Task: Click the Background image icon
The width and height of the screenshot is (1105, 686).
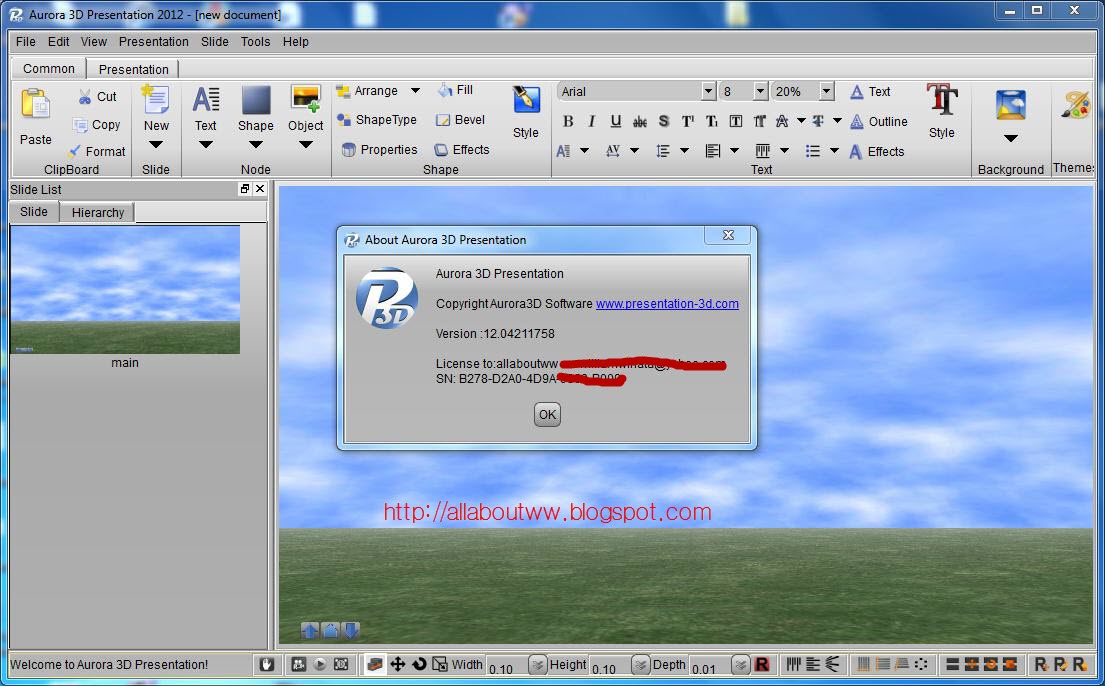Action: [x=1011, y=105]
